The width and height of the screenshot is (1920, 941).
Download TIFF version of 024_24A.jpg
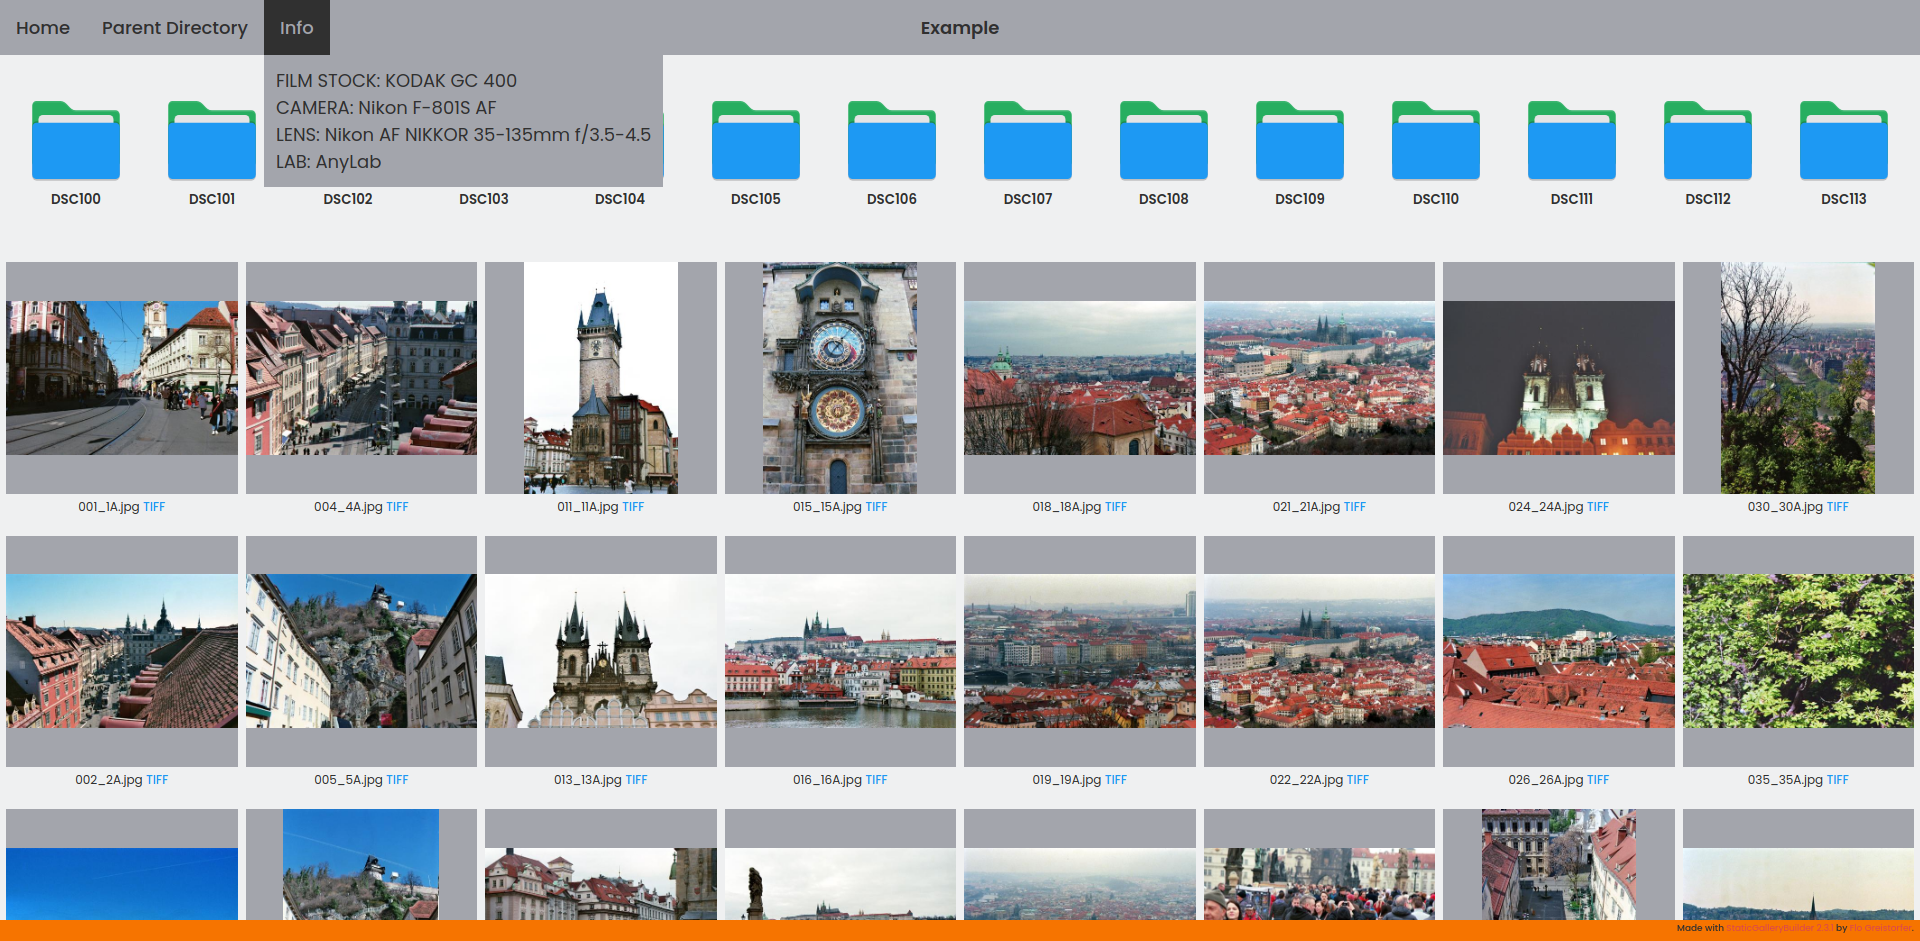(x=1598, y=507)
